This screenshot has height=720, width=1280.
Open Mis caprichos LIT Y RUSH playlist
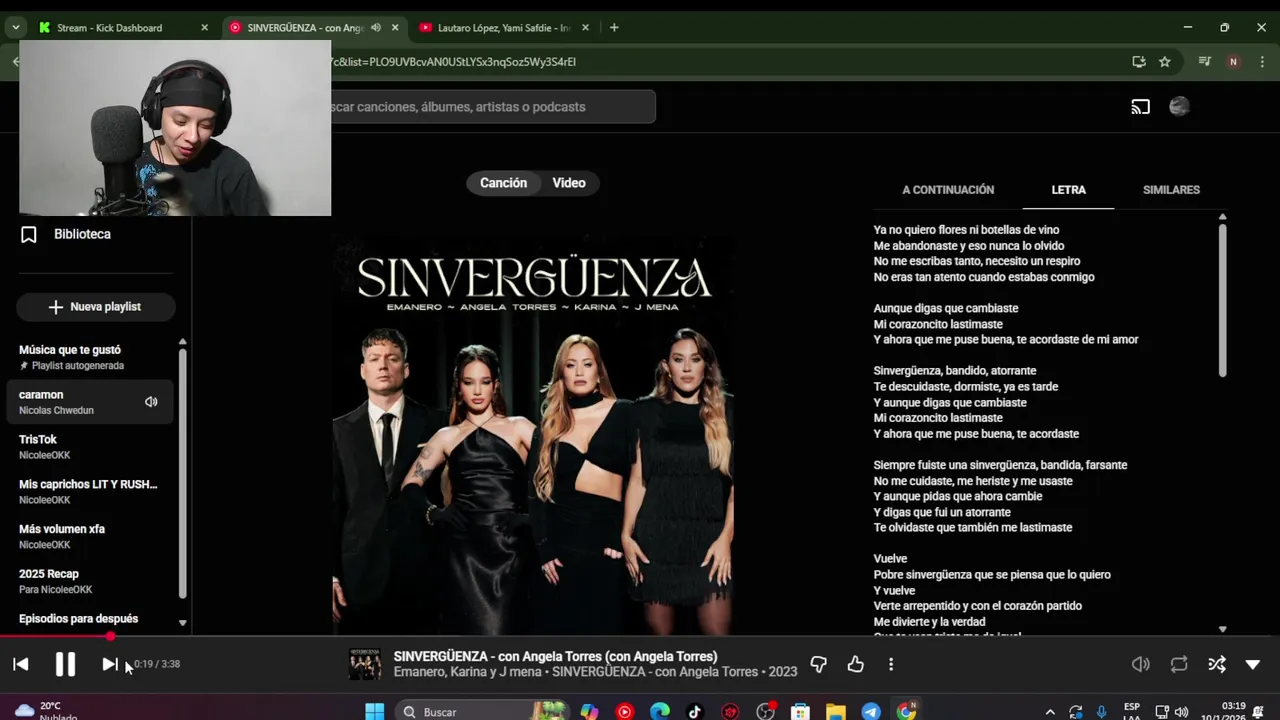(90, 491)
